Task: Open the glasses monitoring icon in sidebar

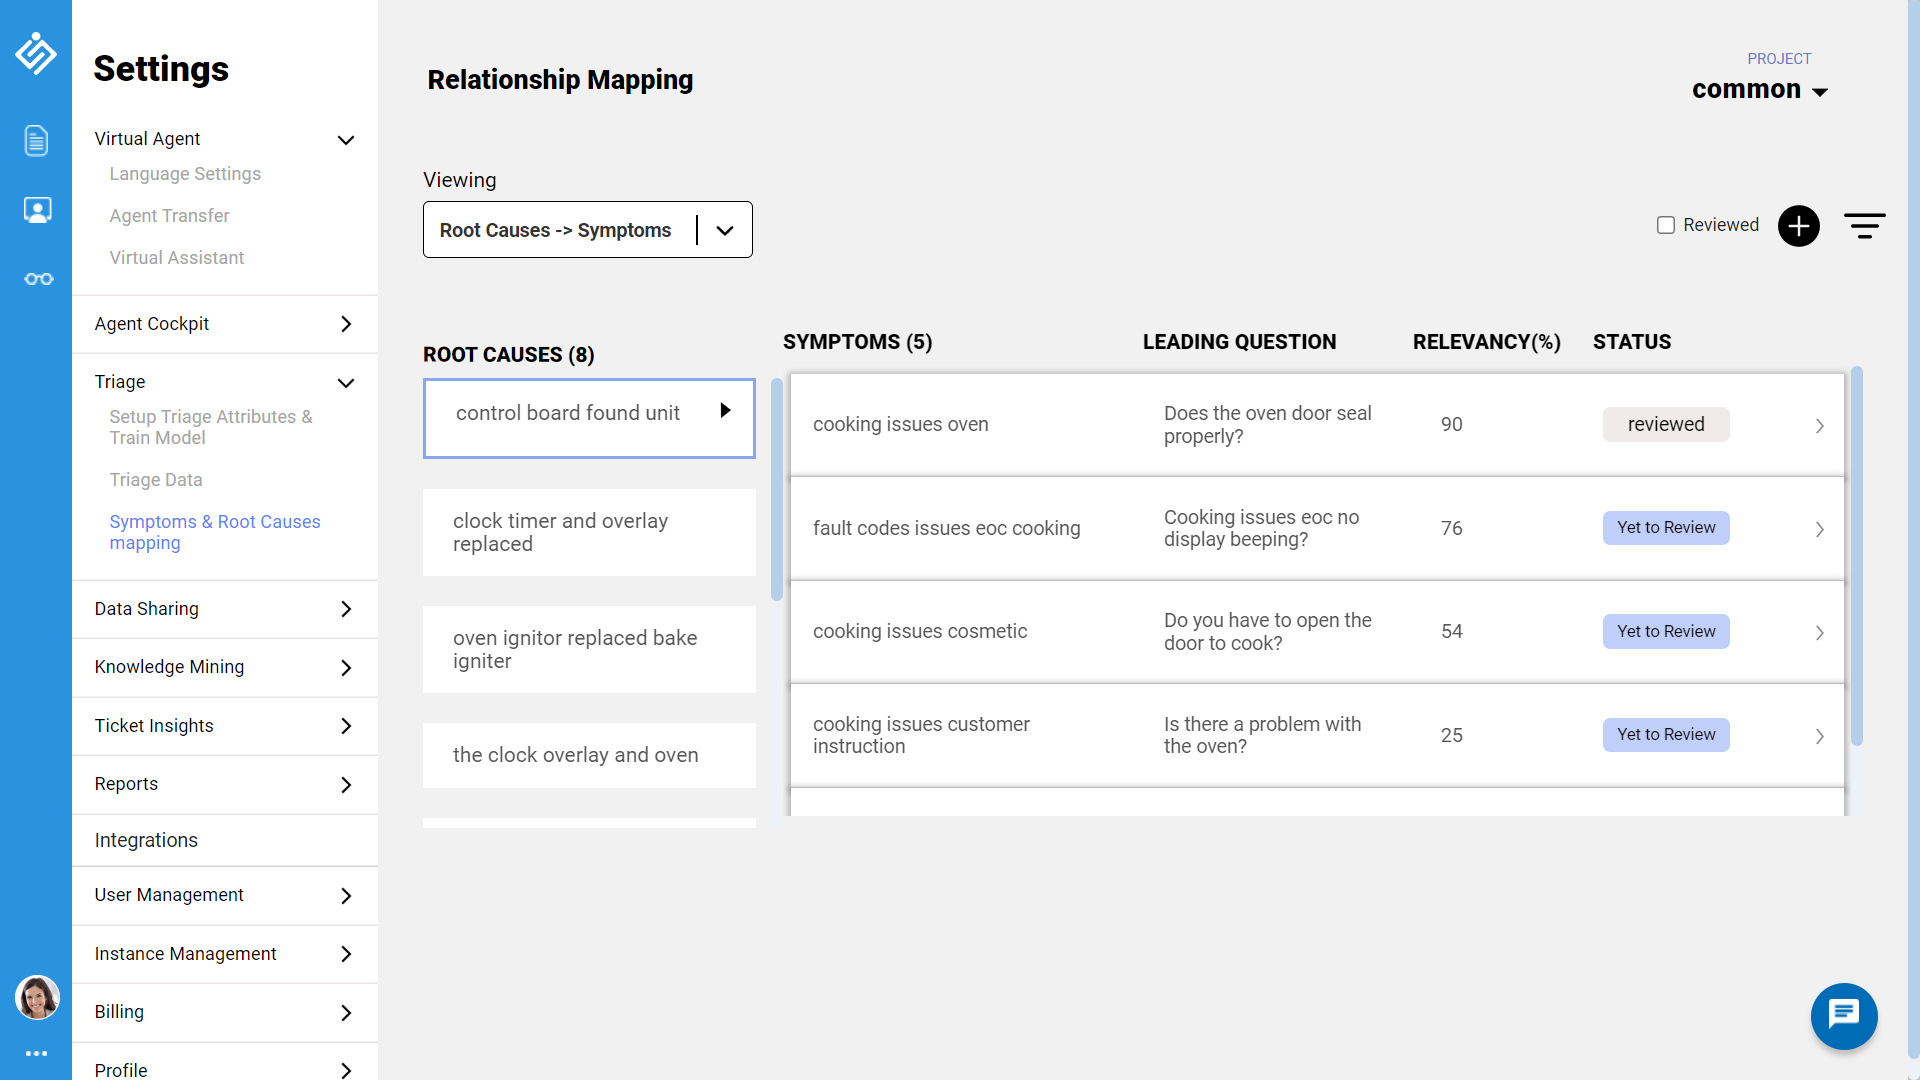Action: click(37, 279)
